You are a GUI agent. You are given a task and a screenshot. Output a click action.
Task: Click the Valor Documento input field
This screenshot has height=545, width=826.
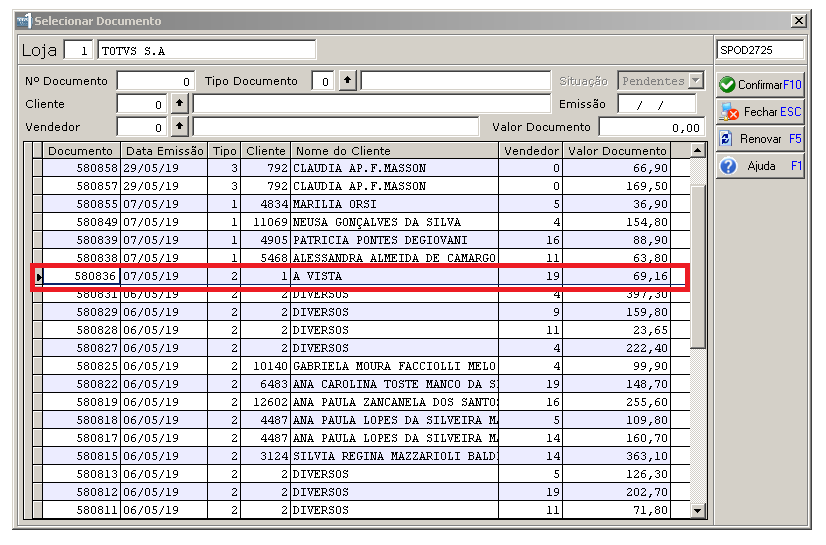click(x=652, y=127)
